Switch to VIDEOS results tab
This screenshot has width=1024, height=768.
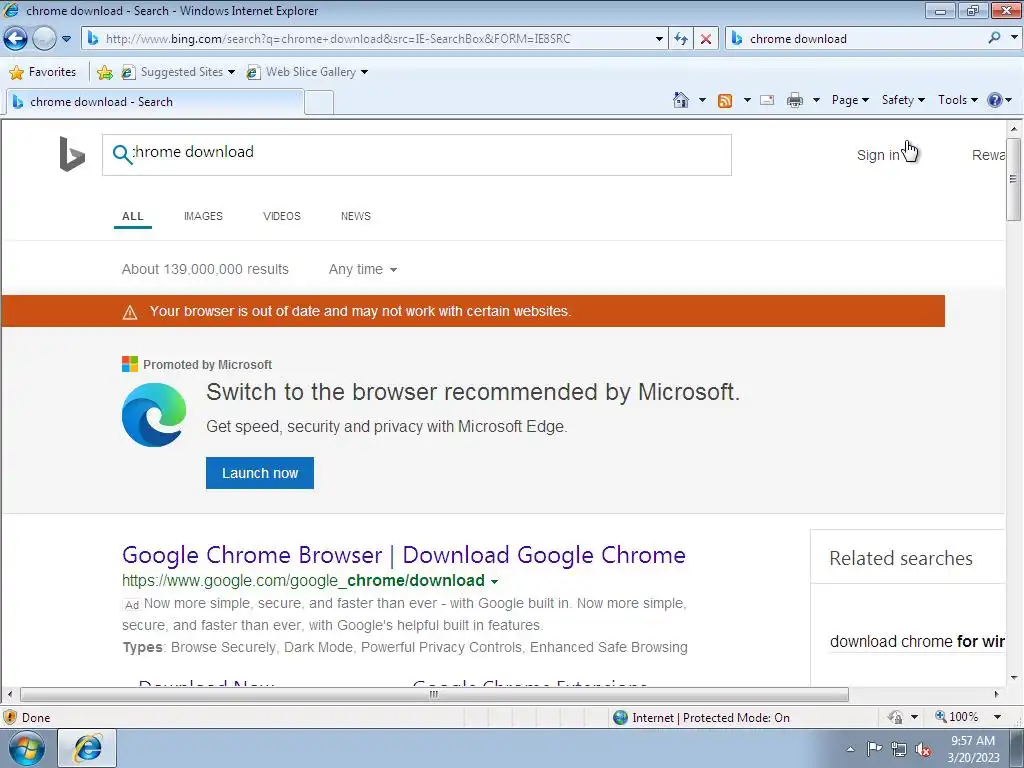point(281,216)
